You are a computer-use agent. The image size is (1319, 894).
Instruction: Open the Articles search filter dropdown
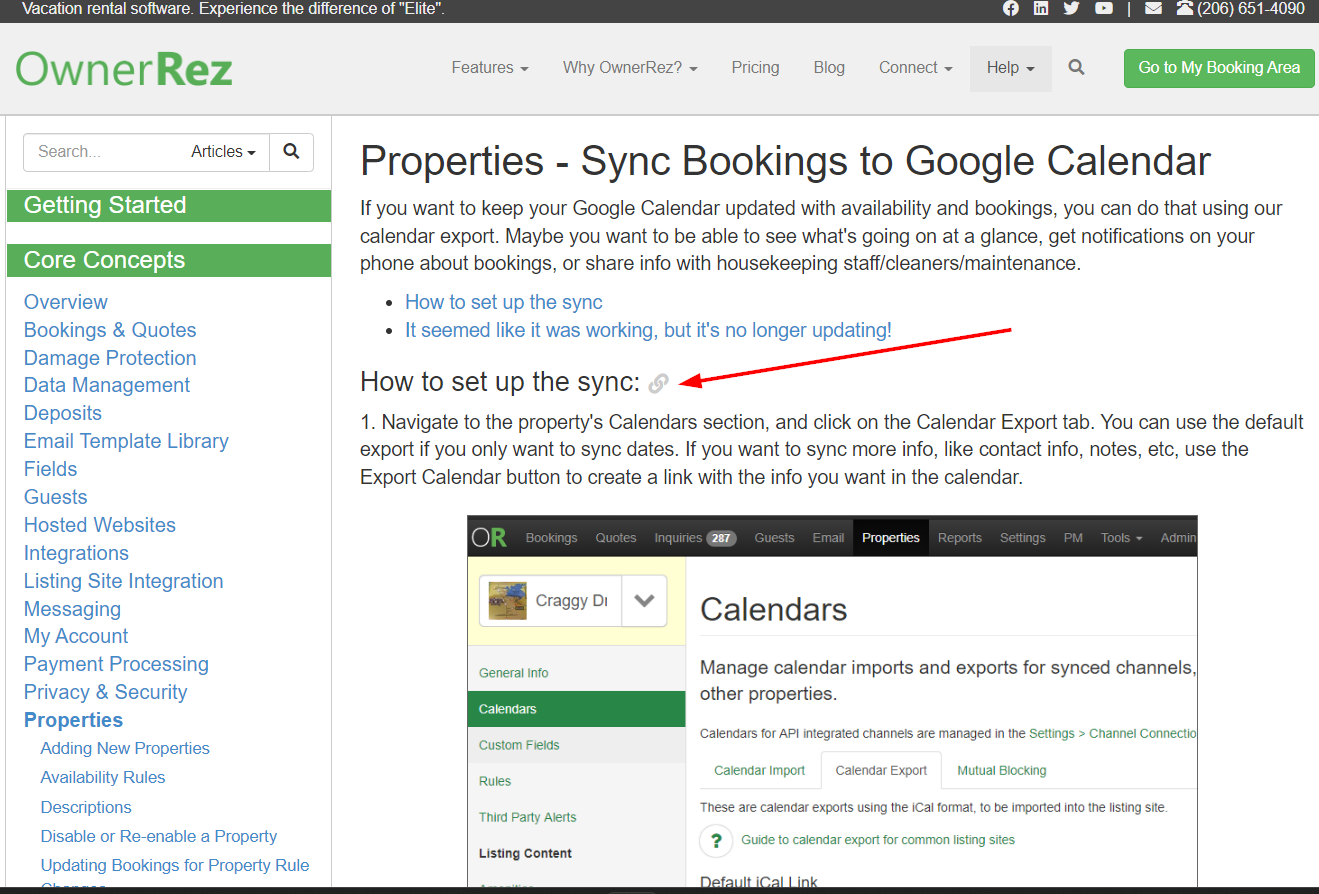pos(223,152)
